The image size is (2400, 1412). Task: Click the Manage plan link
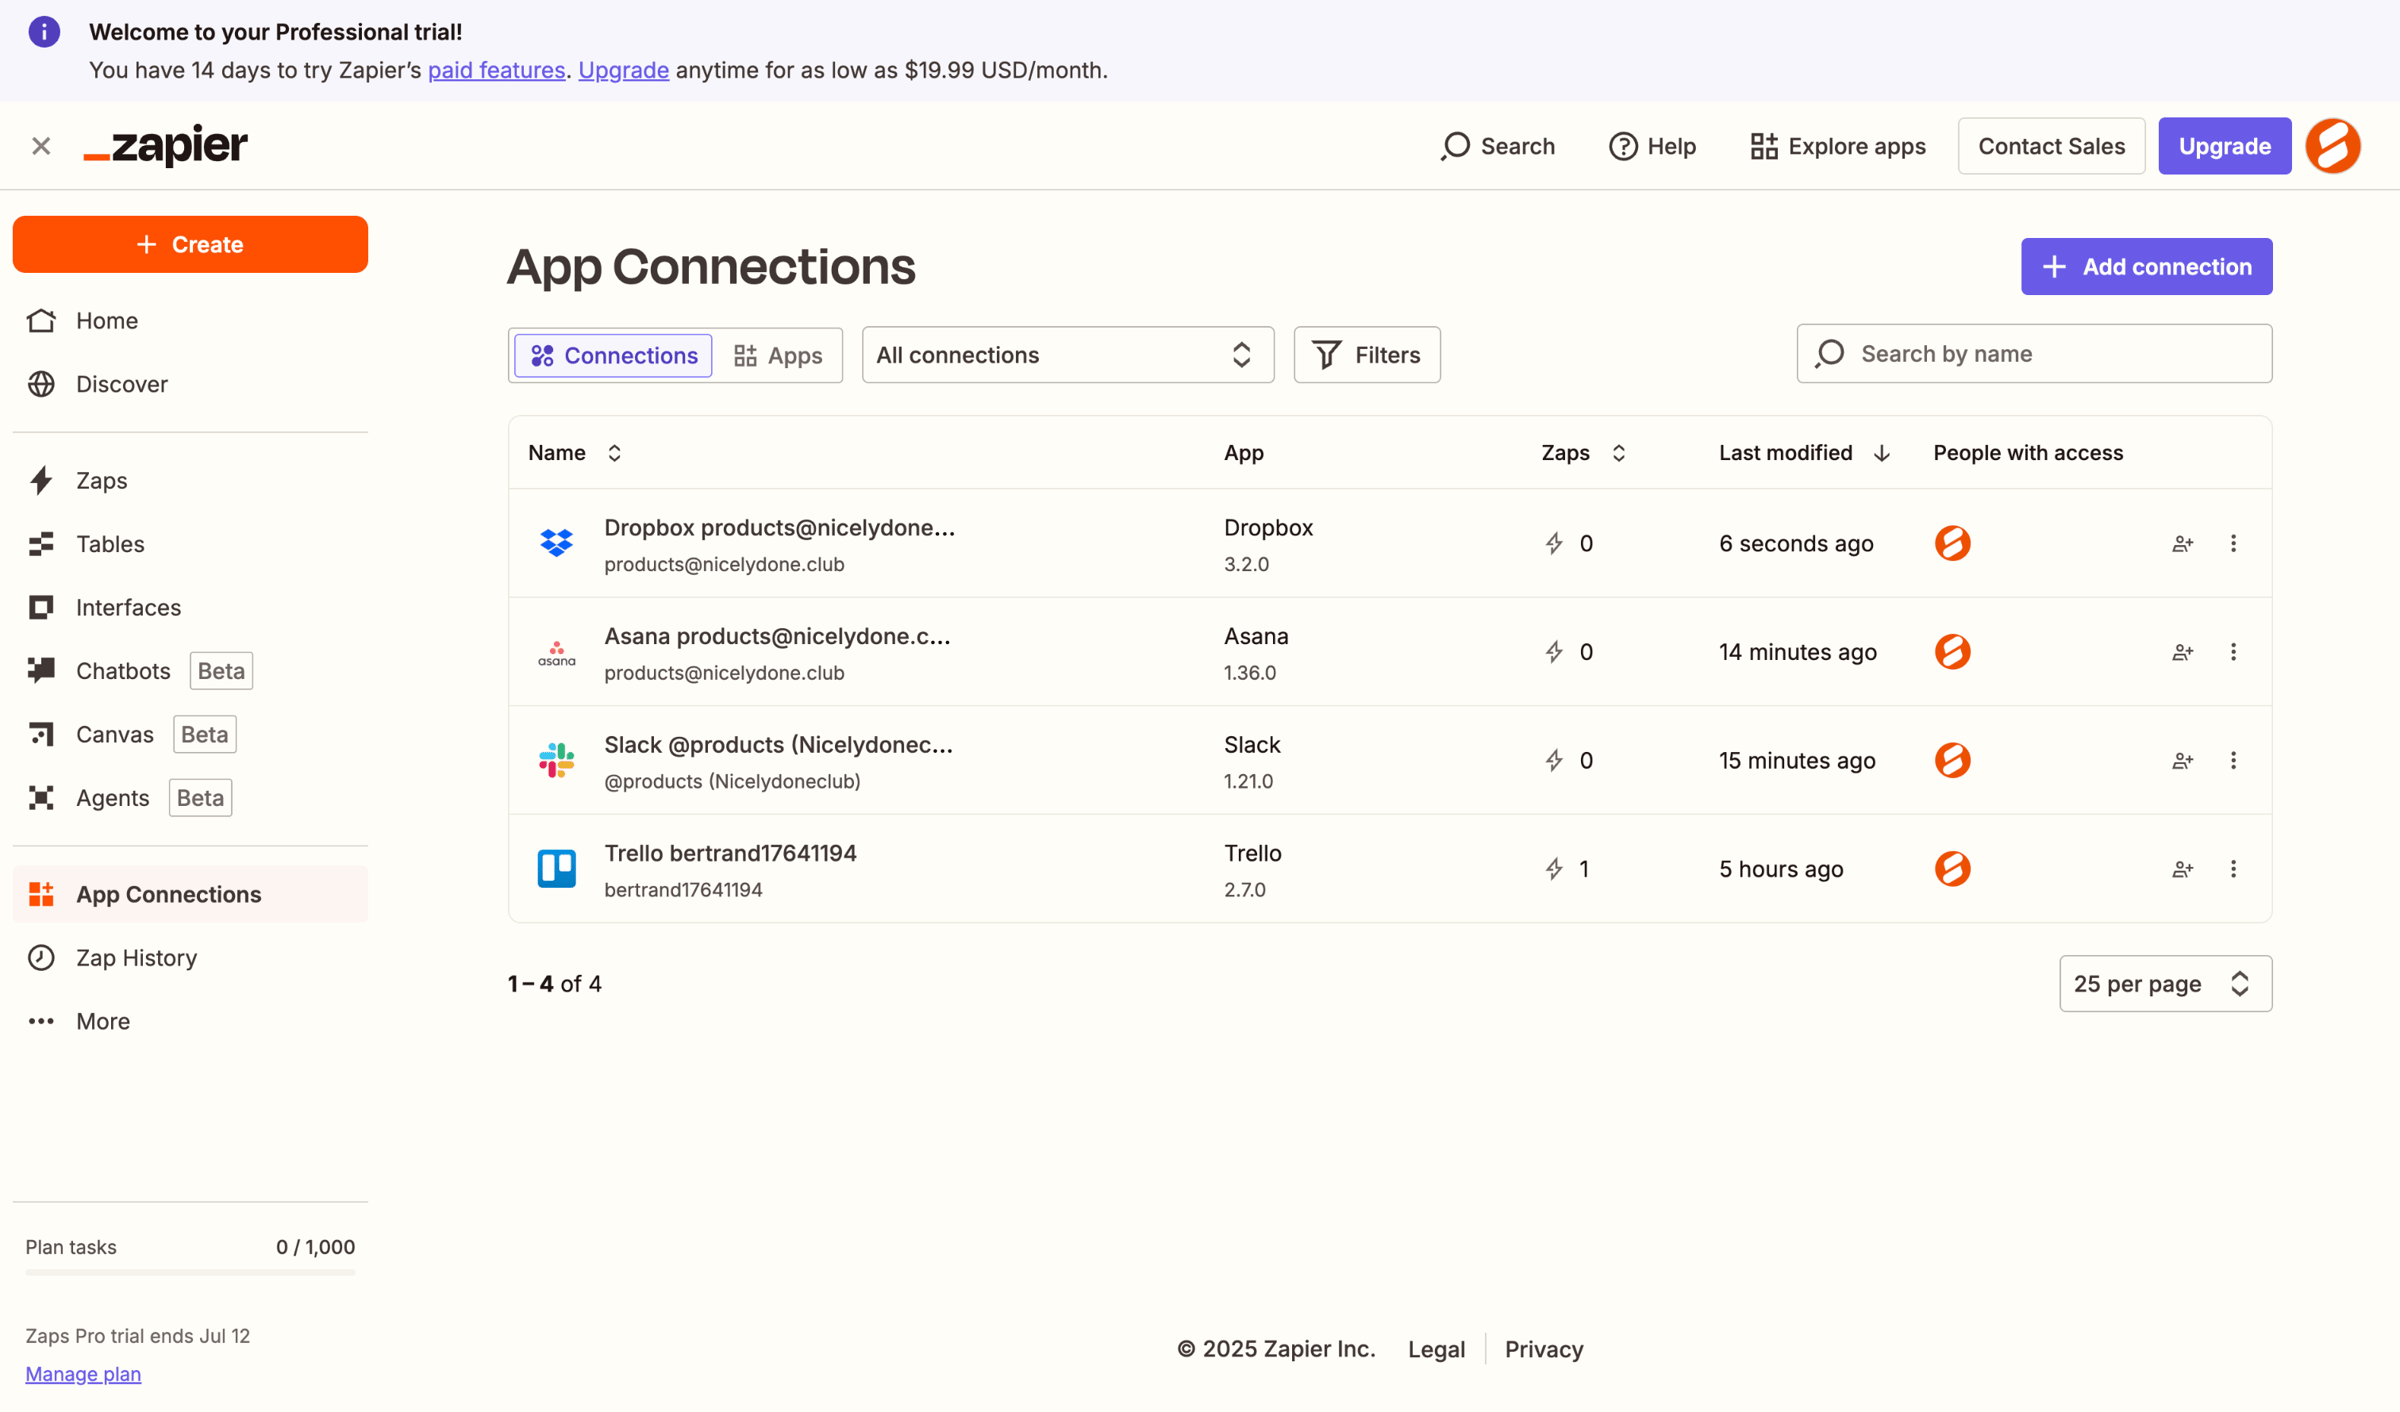[83, 1374]
